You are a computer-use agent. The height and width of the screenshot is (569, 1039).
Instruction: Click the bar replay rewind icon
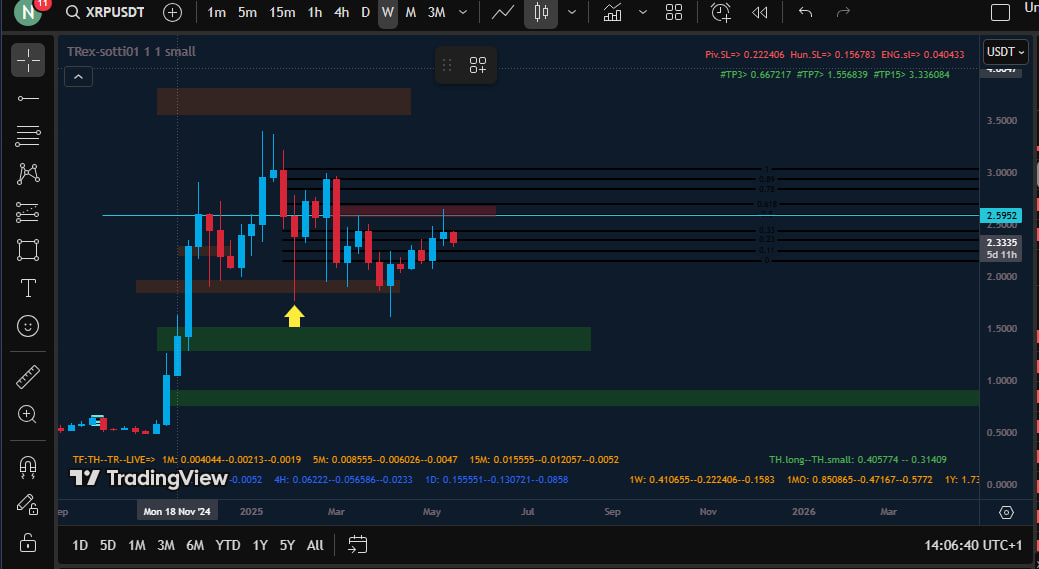click(760, 13)
